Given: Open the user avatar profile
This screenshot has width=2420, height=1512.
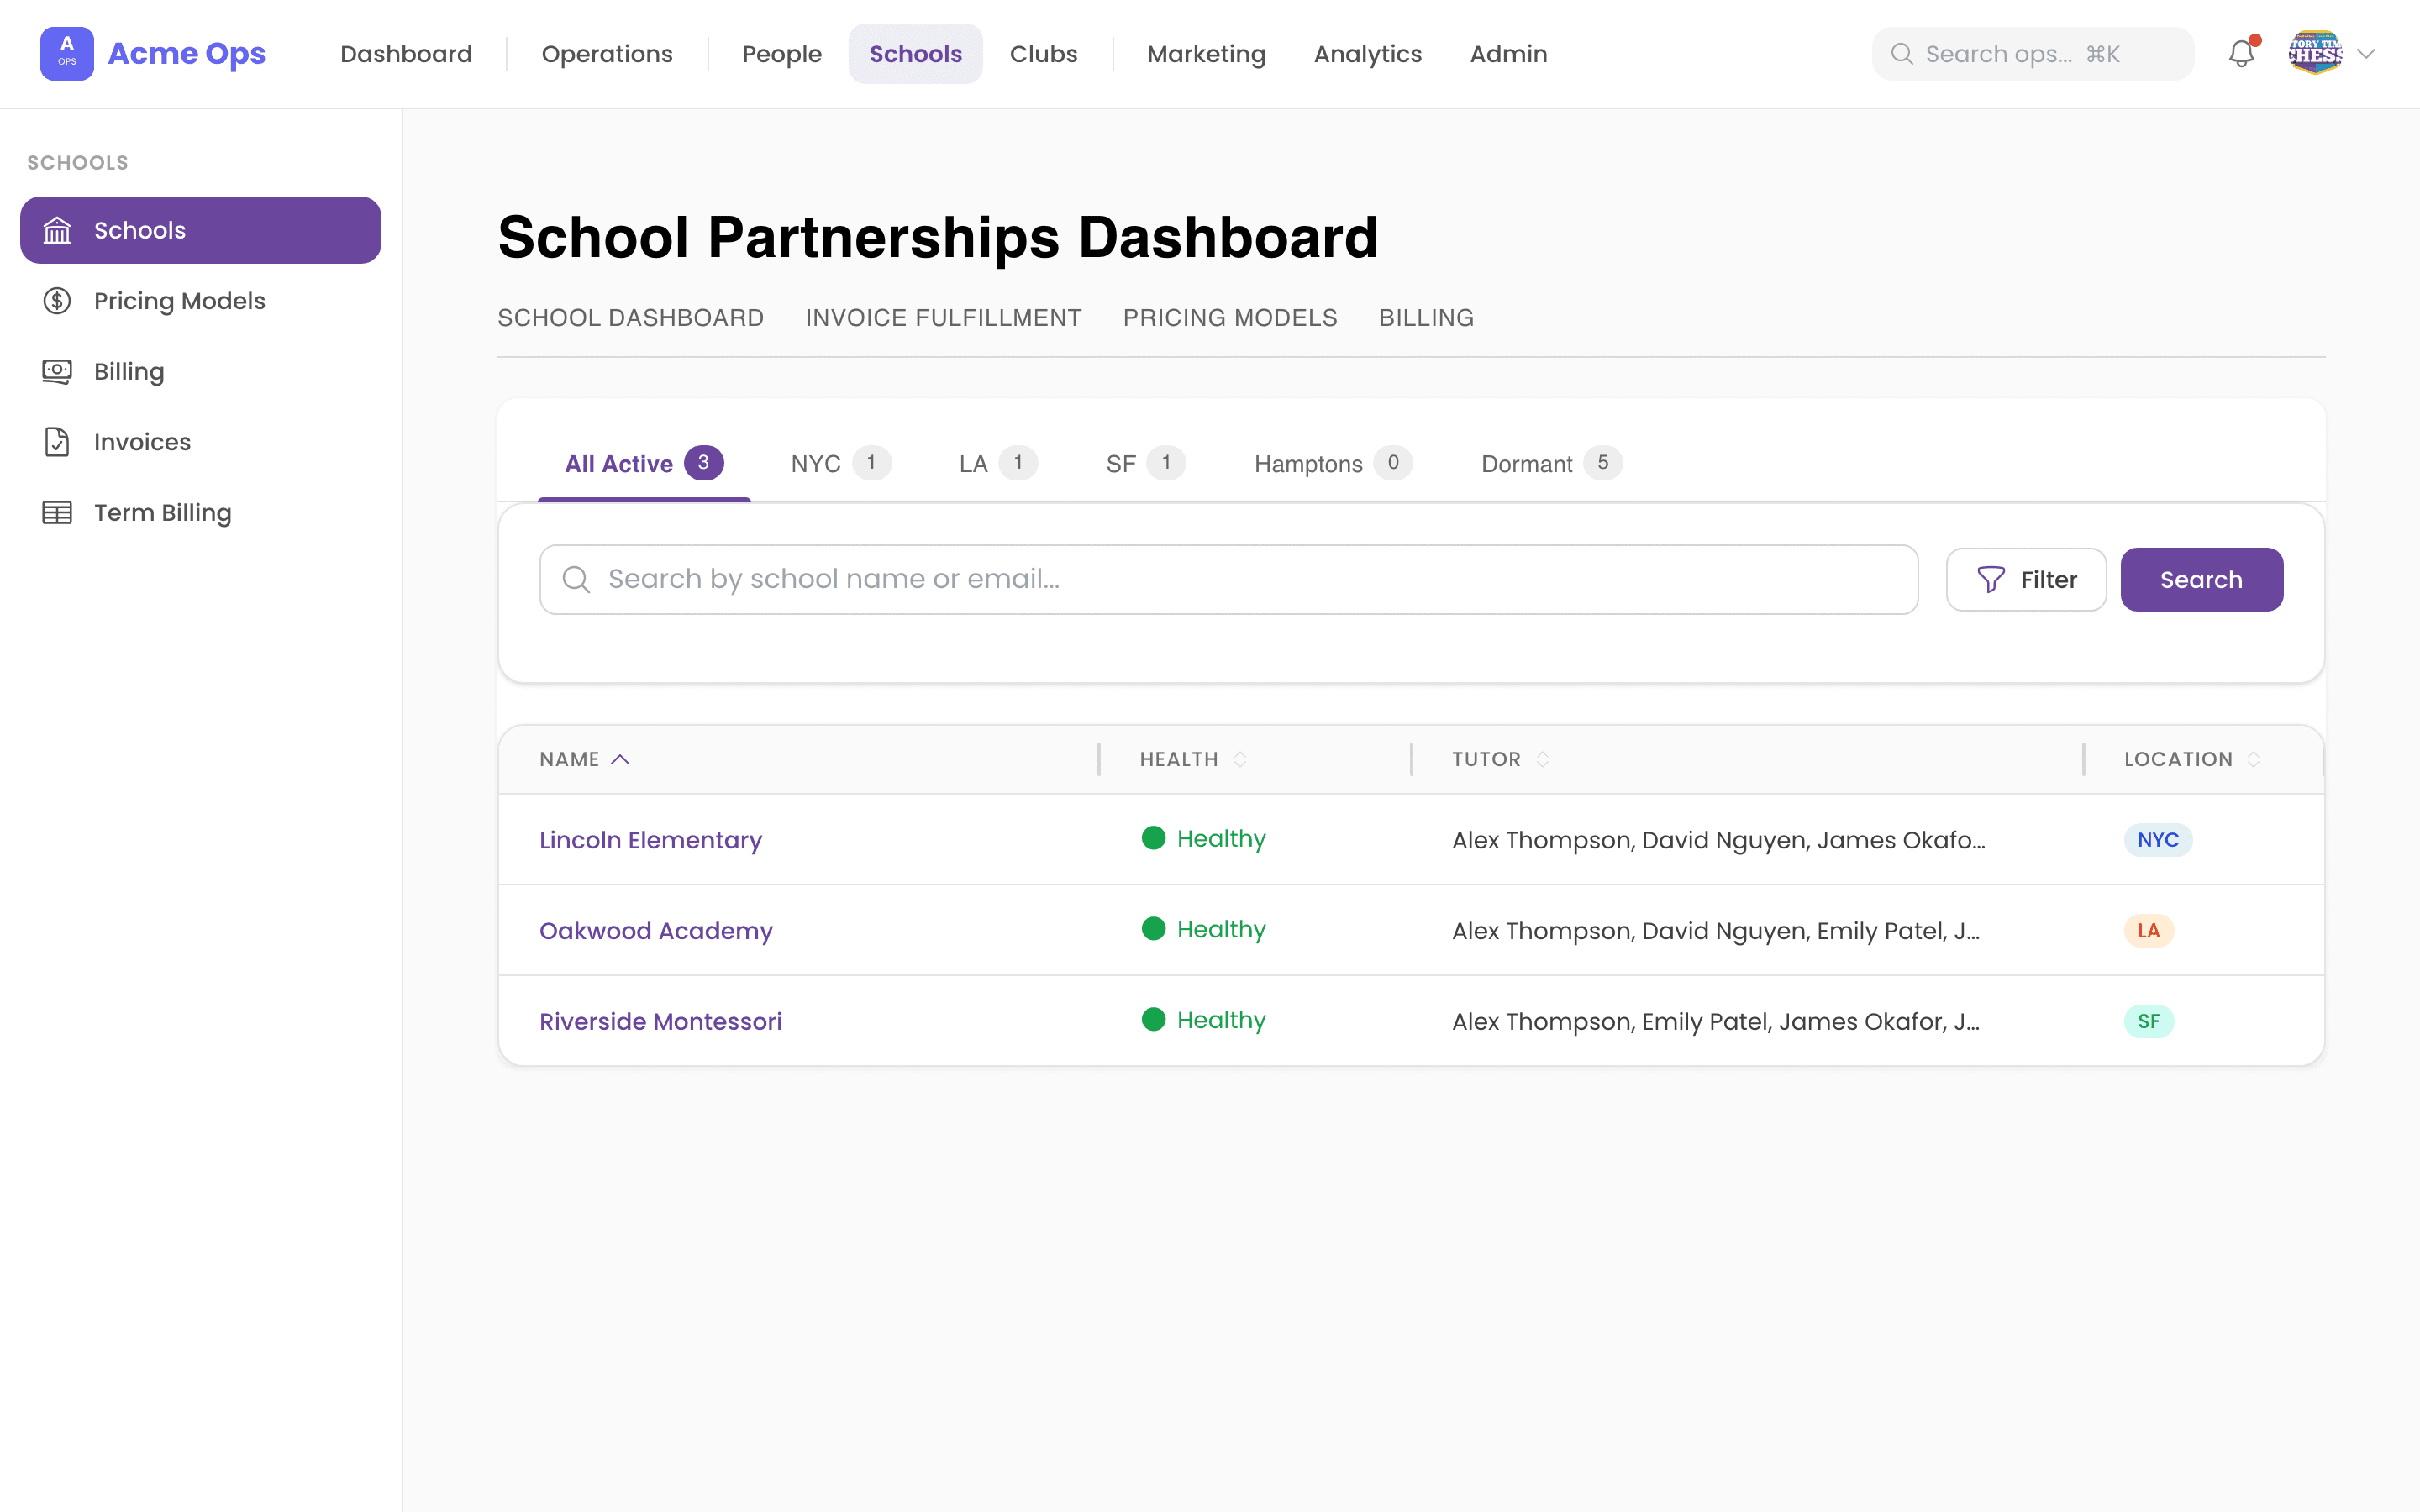Looking at the screenshot, I should pos(2315,53).
